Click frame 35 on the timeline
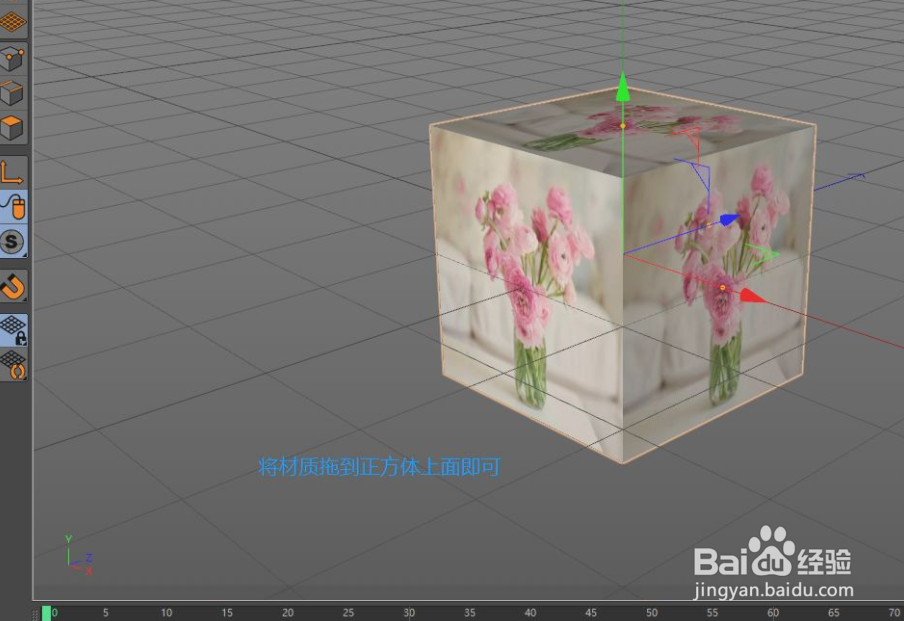The image size is (904, 621). pos(469,612)
